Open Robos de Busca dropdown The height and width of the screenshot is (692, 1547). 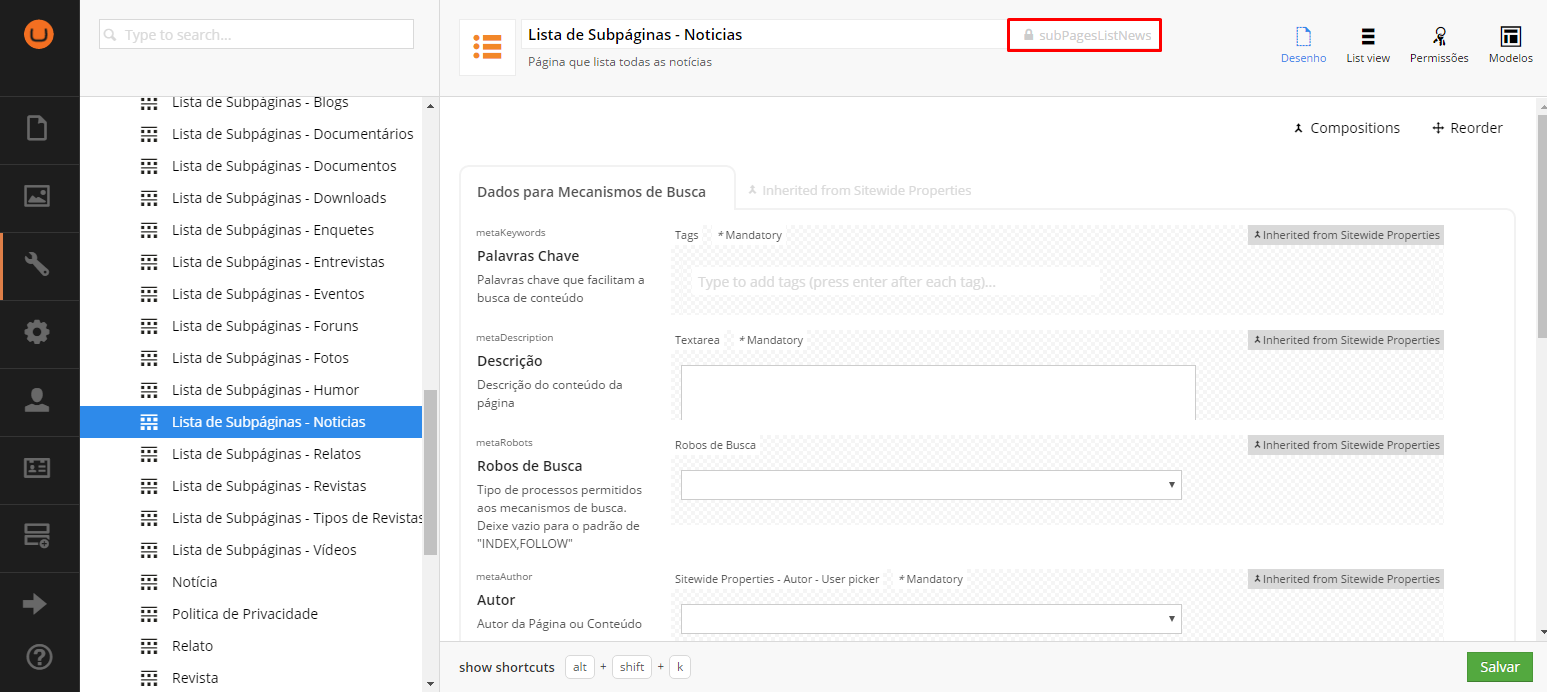(931, 485)
